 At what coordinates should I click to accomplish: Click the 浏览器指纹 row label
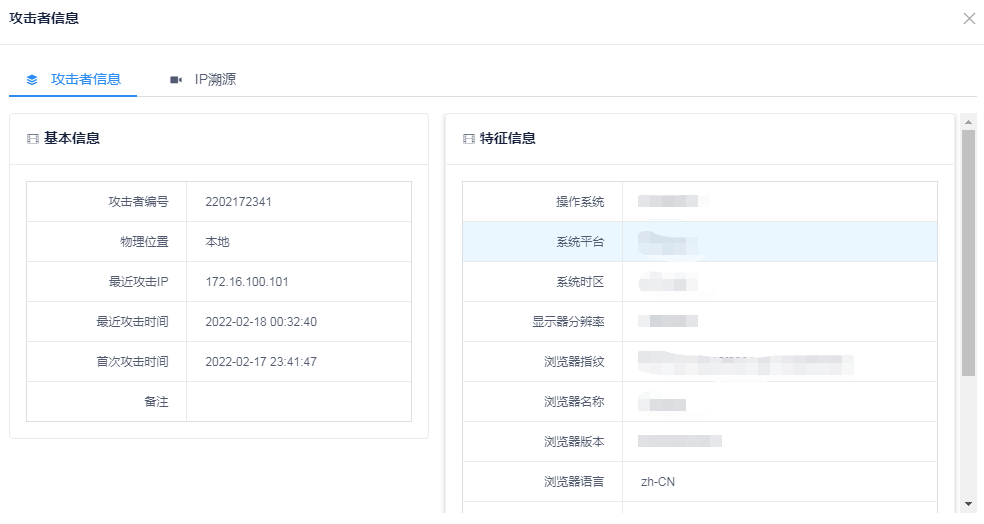574,362
